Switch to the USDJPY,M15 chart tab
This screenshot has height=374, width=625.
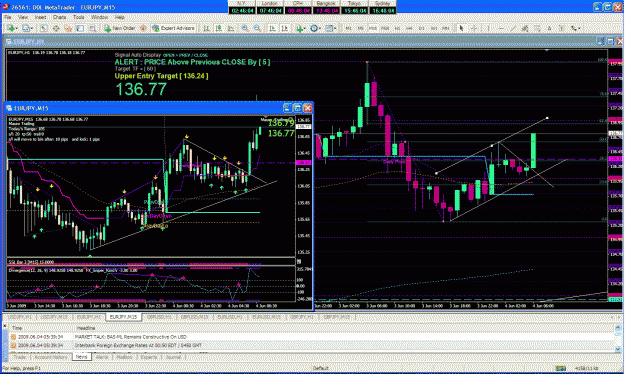[55, 317]
